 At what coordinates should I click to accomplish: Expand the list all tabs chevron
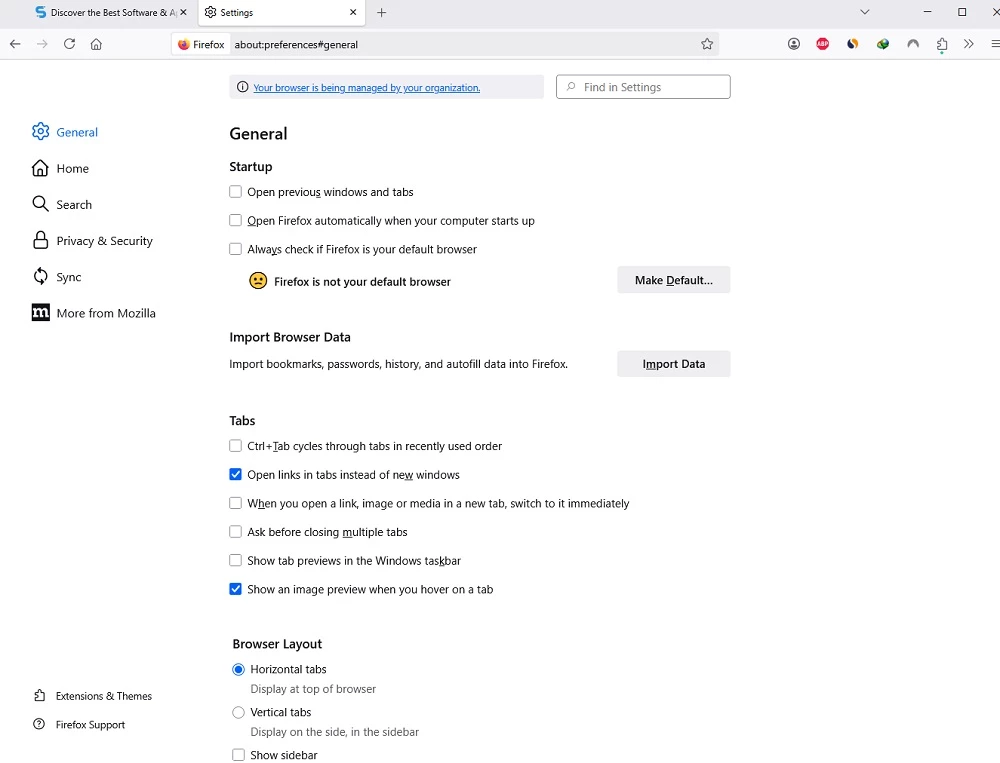pyautogui.click(x=865, y=12)
